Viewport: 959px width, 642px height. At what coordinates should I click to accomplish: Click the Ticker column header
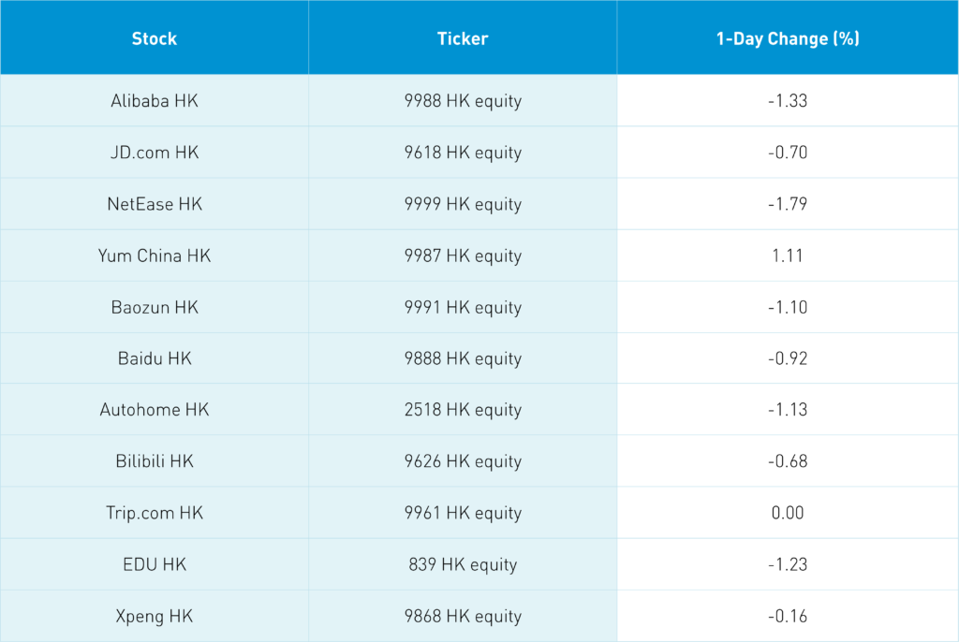(462, 39)
